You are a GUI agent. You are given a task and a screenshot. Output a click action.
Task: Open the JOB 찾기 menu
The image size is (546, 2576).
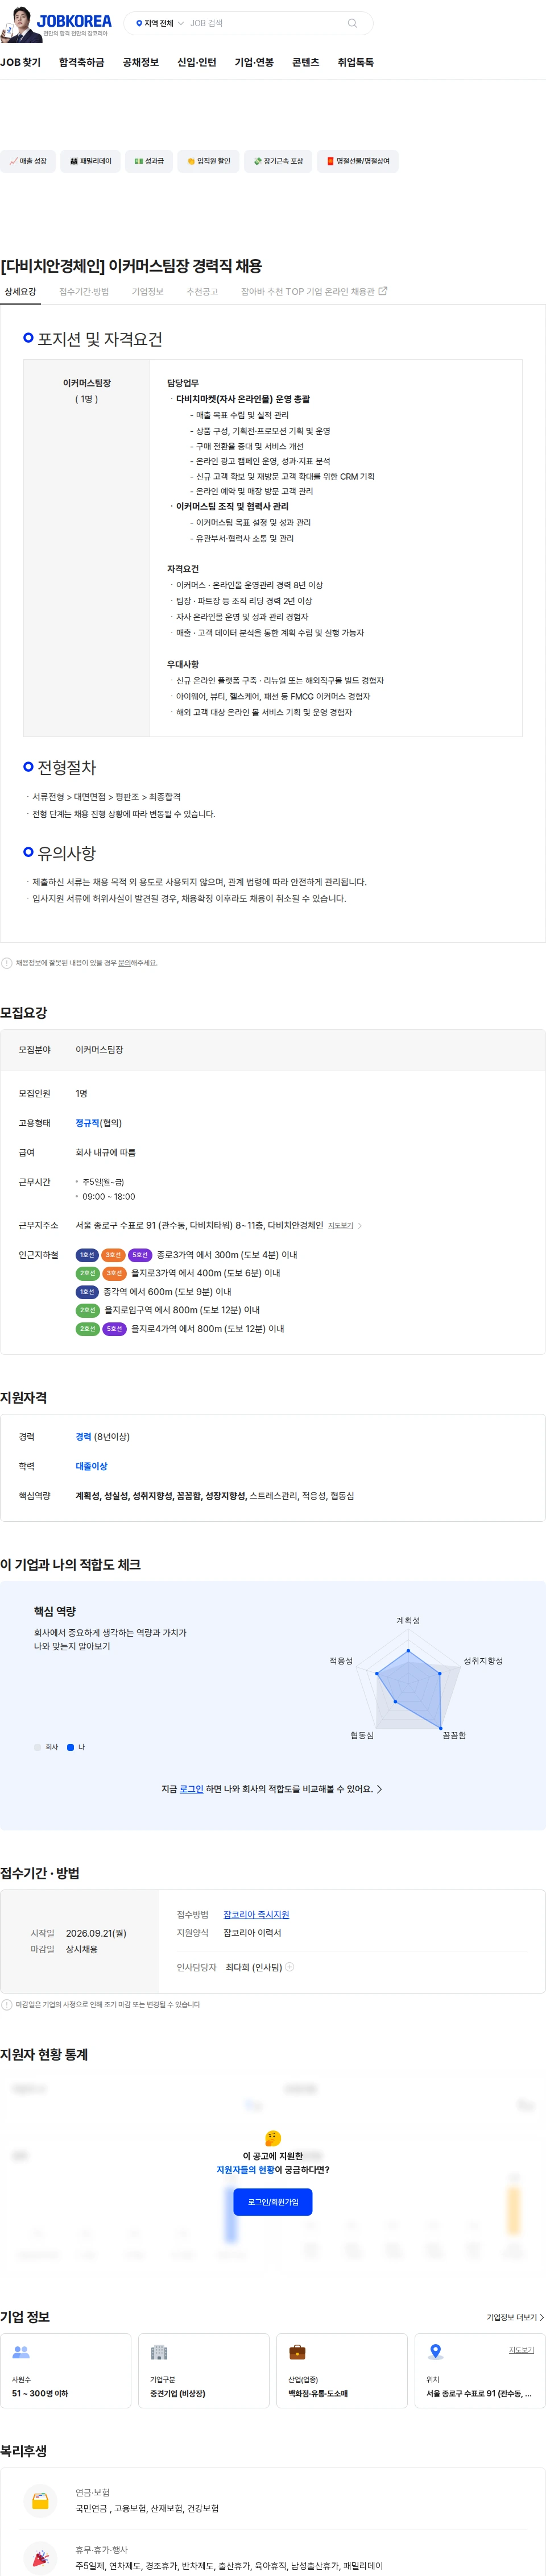pyautogui.click(x=21, y=62)
